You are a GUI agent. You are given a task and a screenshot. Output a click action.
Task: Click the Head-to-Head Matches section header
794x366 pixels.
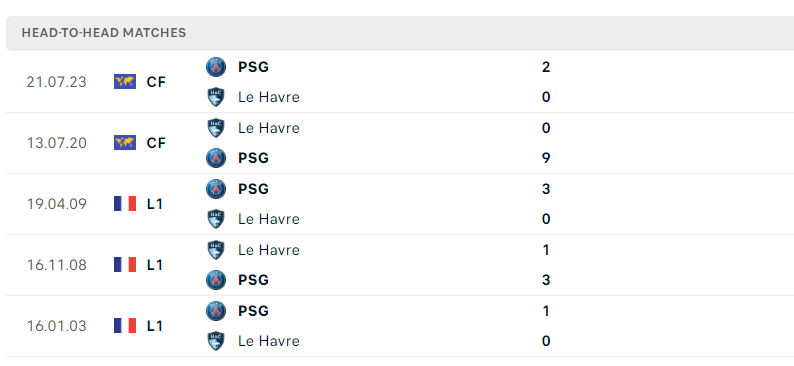(x=400, y=33)
